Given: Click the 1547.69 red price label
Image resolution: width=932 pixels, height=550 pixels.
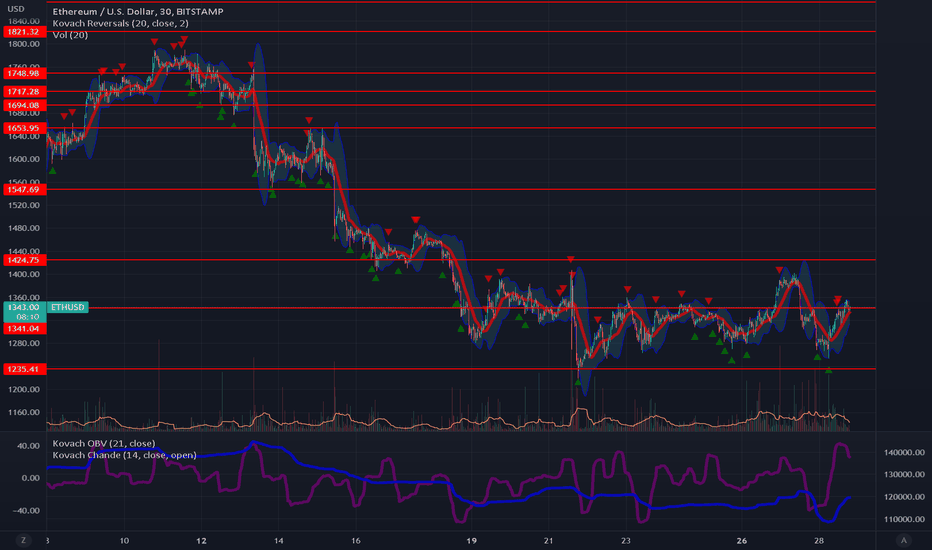Looking at the screenshot, I should click(x=24, y=189).
